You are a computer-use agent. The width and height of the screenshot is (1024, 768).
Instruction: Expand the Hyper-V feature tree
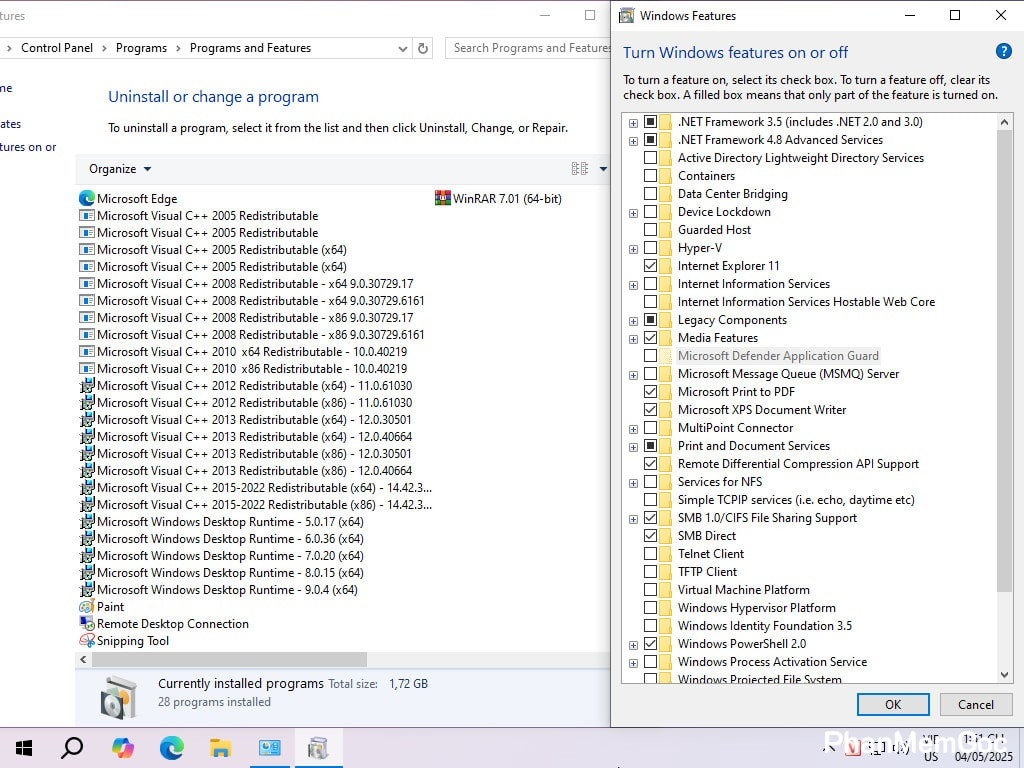coord(633,248)
